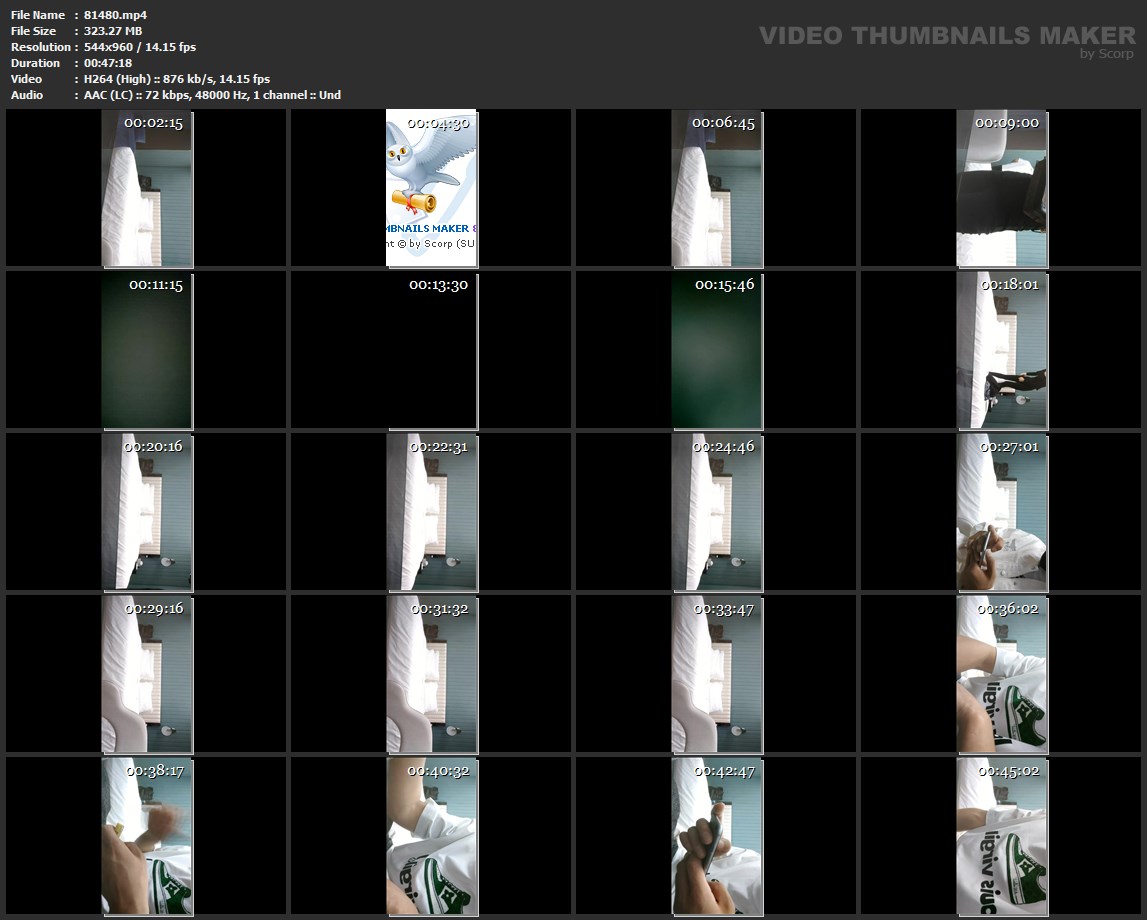Click the thumbnail stamped 00:09:00
The width and height of the screenshot is (1147, 920).
(x=1002, y=188)
